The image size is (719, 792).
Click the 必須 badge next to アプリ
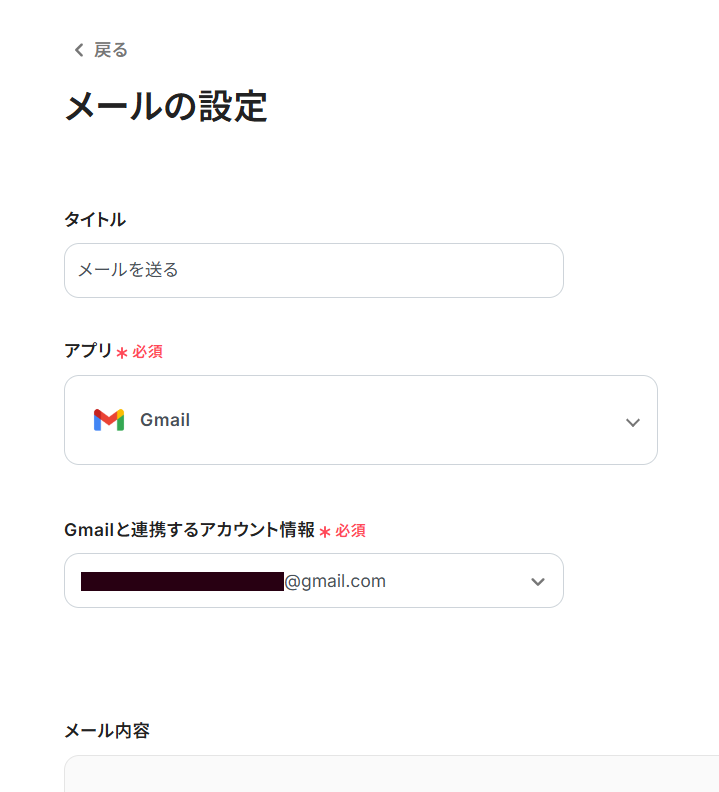click(x=147, y=352)
